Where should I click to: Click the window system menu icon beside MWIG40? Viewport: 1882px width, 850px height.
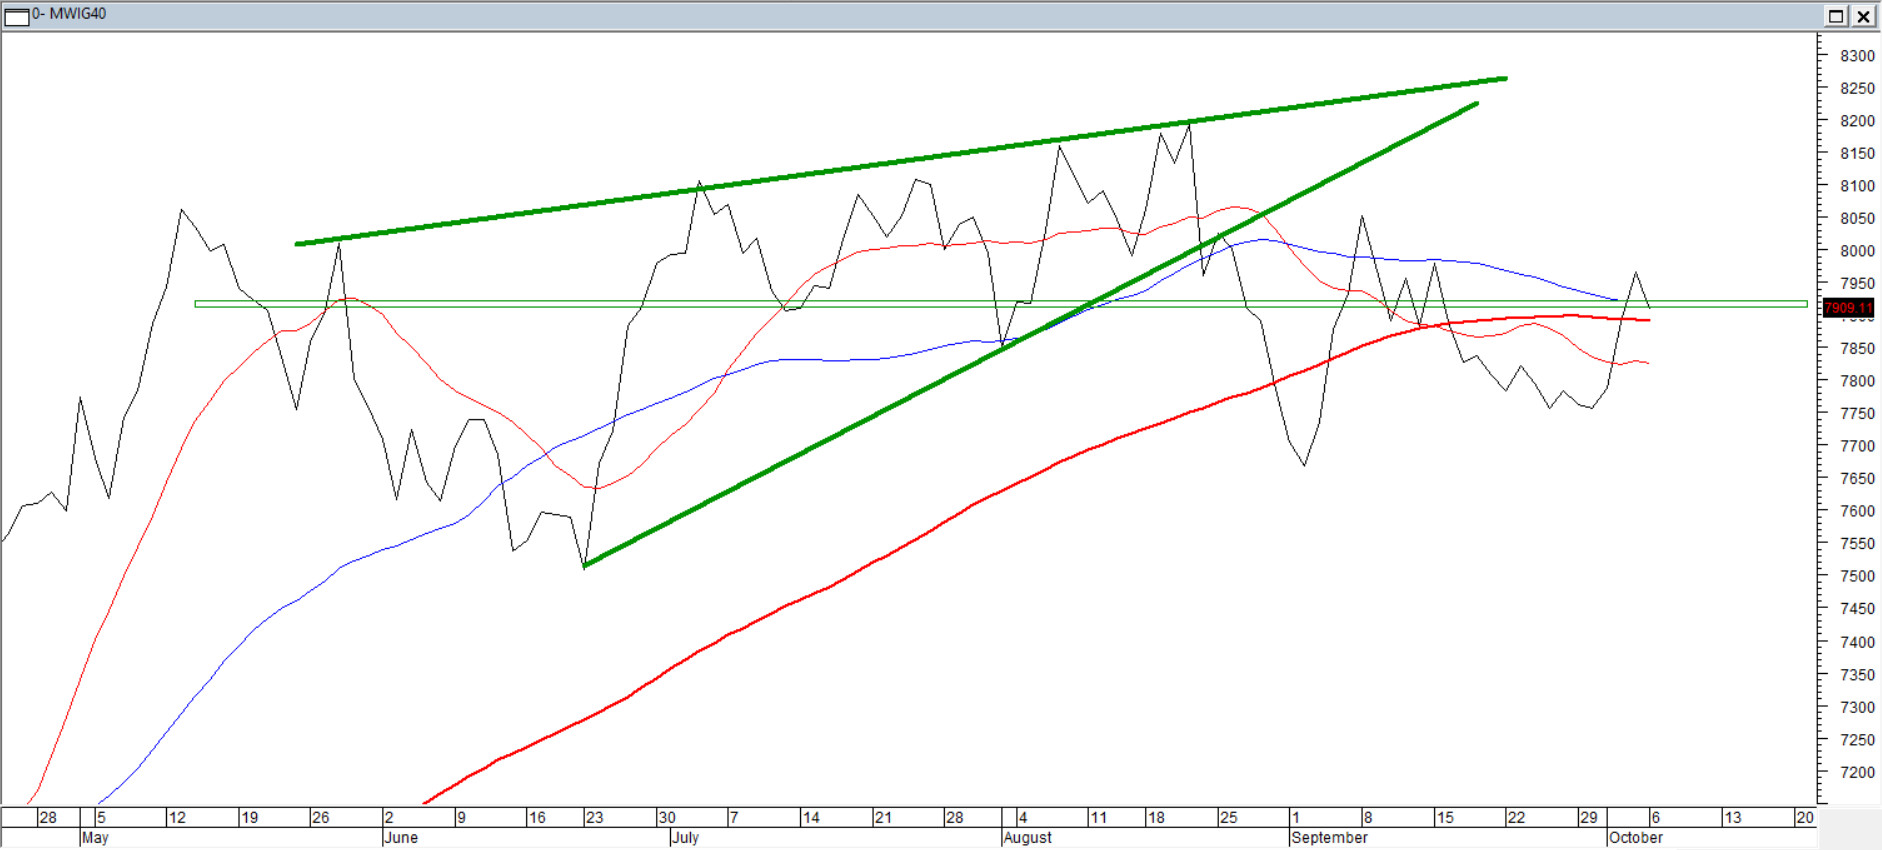[16, 15]
